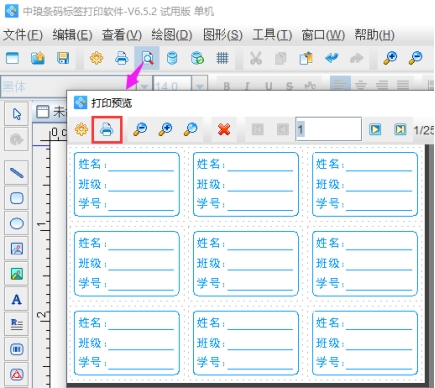Select the text A tool

coord(16,299)
